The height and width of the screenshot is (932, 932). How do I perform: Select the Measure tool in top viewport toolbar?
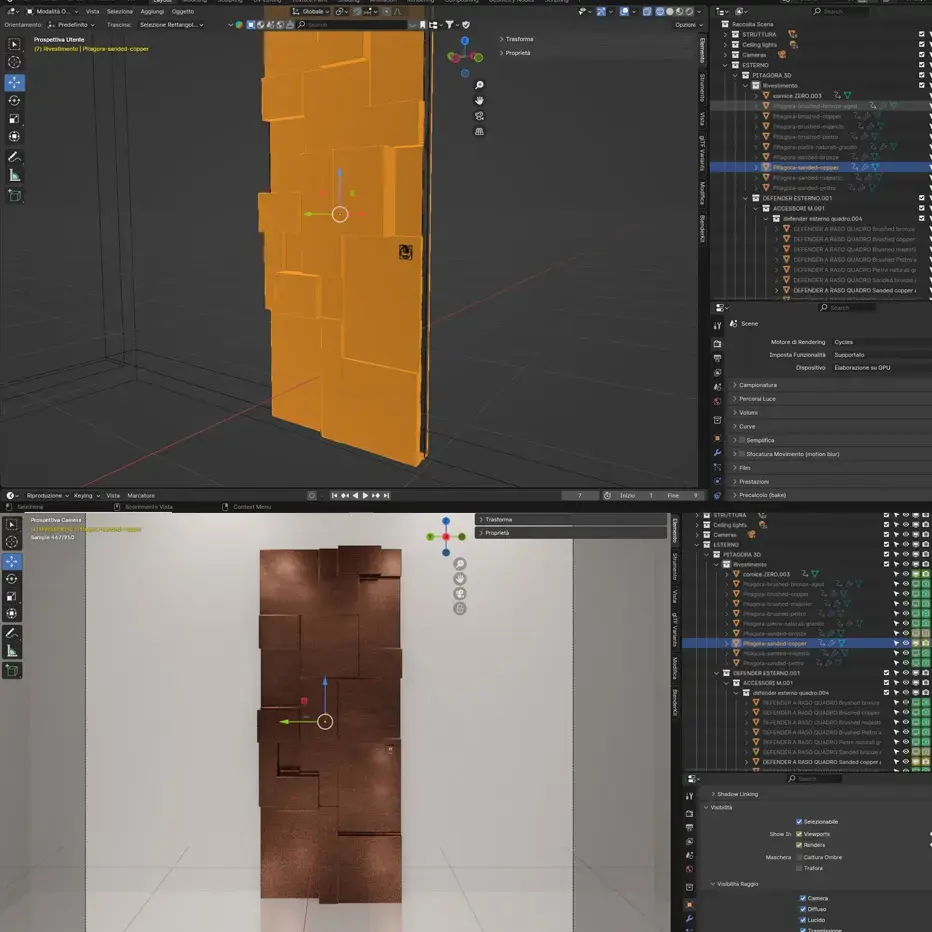tap(14, 175)
